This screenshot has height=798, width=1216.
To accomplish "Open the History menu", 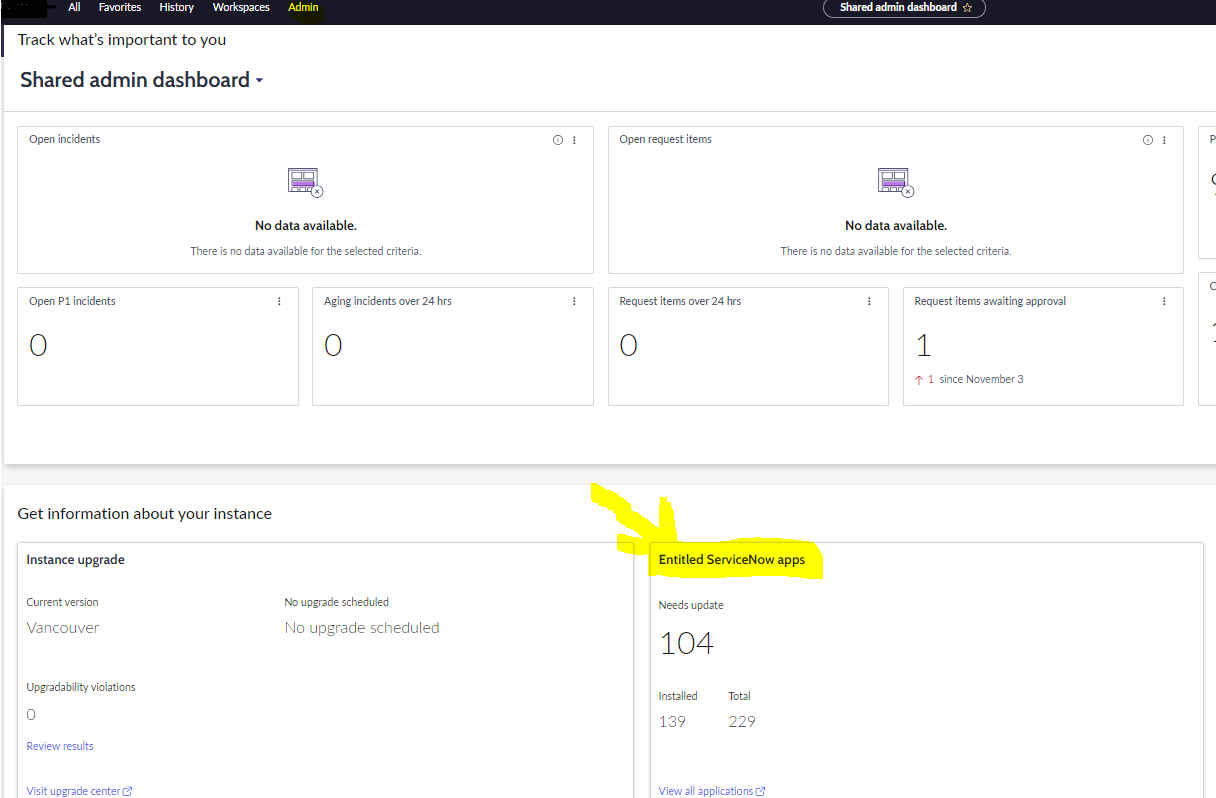I will click(x=177, y=7).
